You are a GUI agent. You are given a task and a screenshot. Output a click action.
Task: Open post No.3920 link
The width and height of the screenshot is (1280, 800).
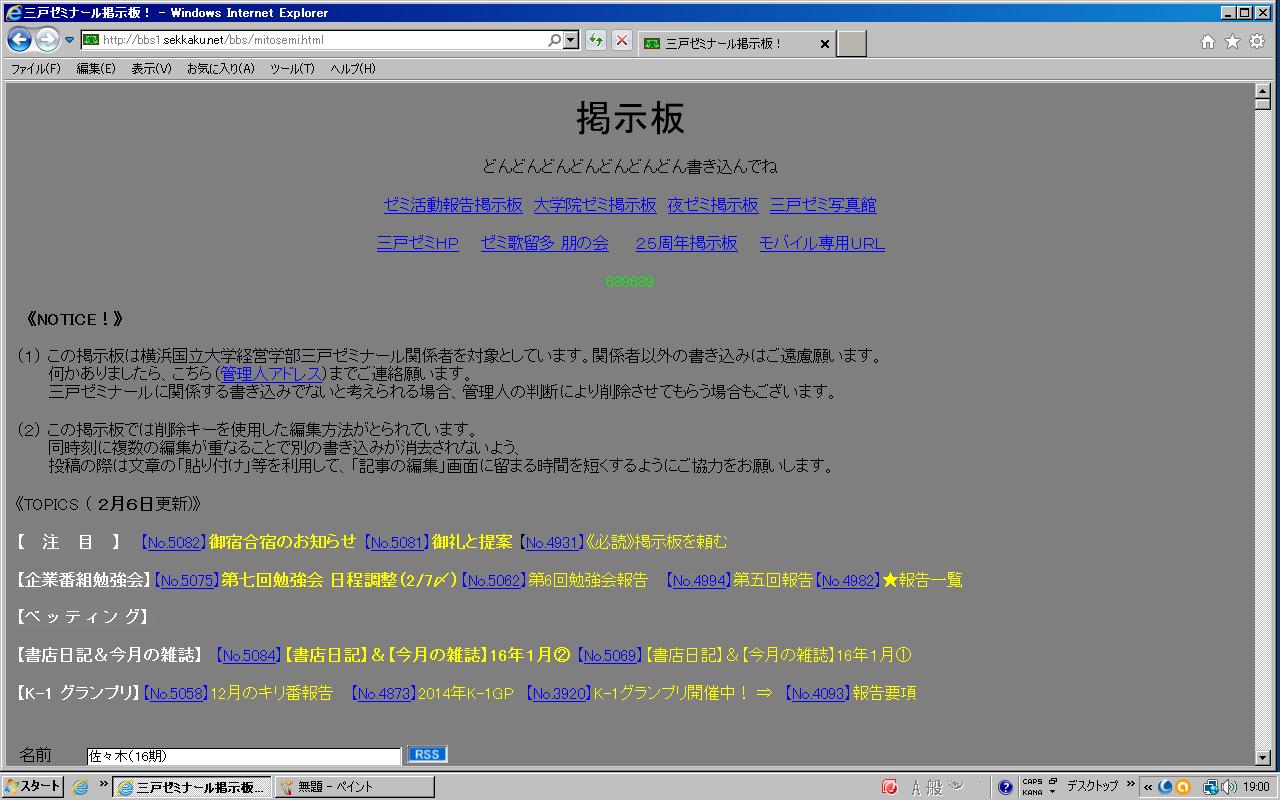click(x=559, y=694)
